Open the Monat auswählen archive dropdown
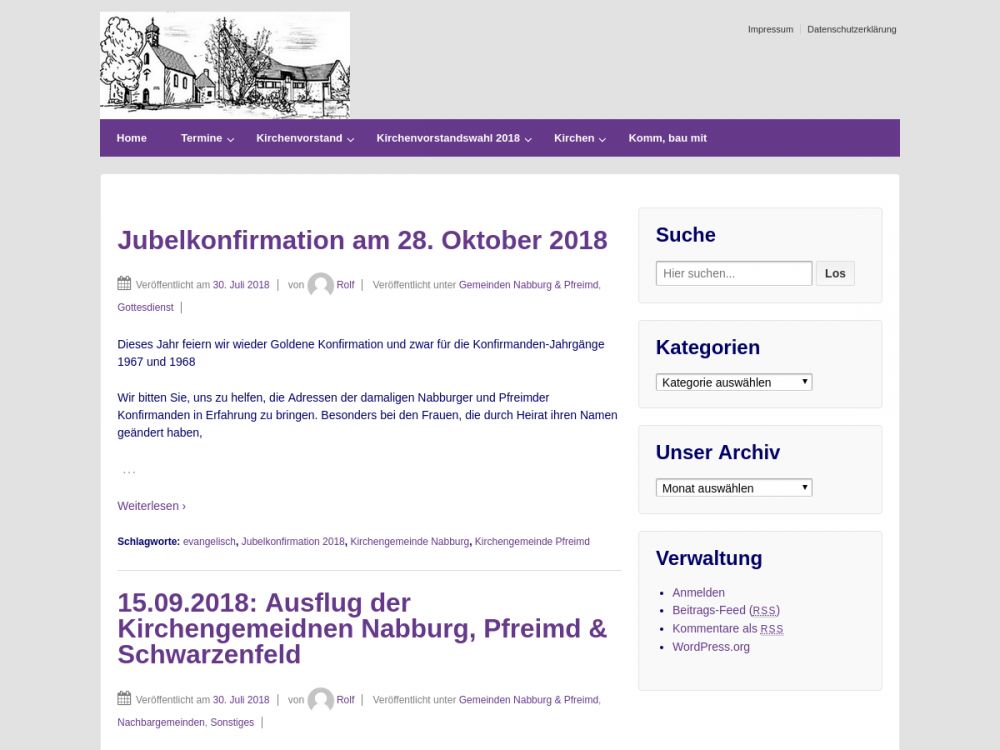Image resolution: width=1000 pixels, height=750 pixels. click(733, 488)
